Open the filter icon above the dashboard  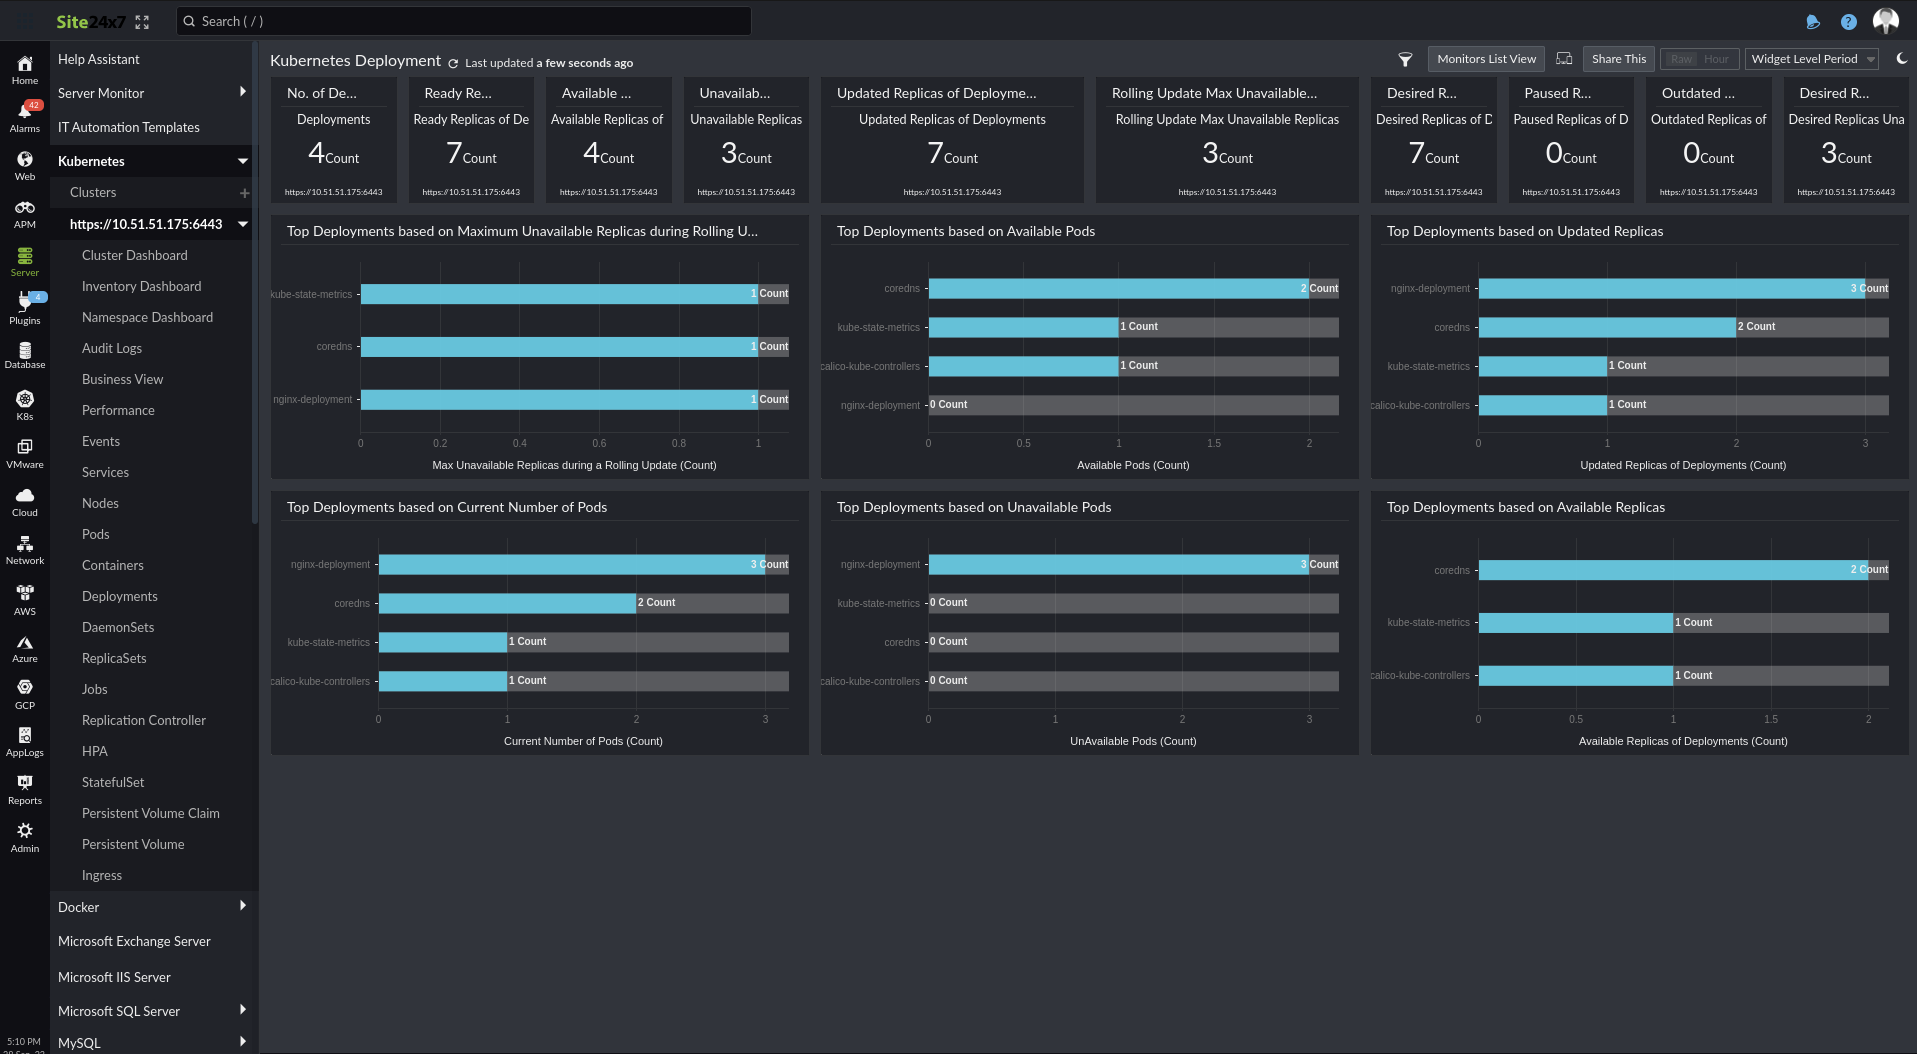click(x=1405, y=59)
